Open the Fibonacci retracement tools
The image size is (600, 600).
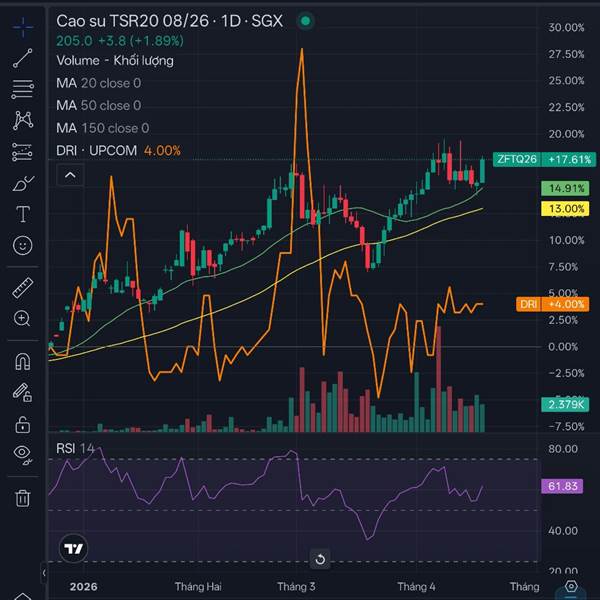pos(23,89)
